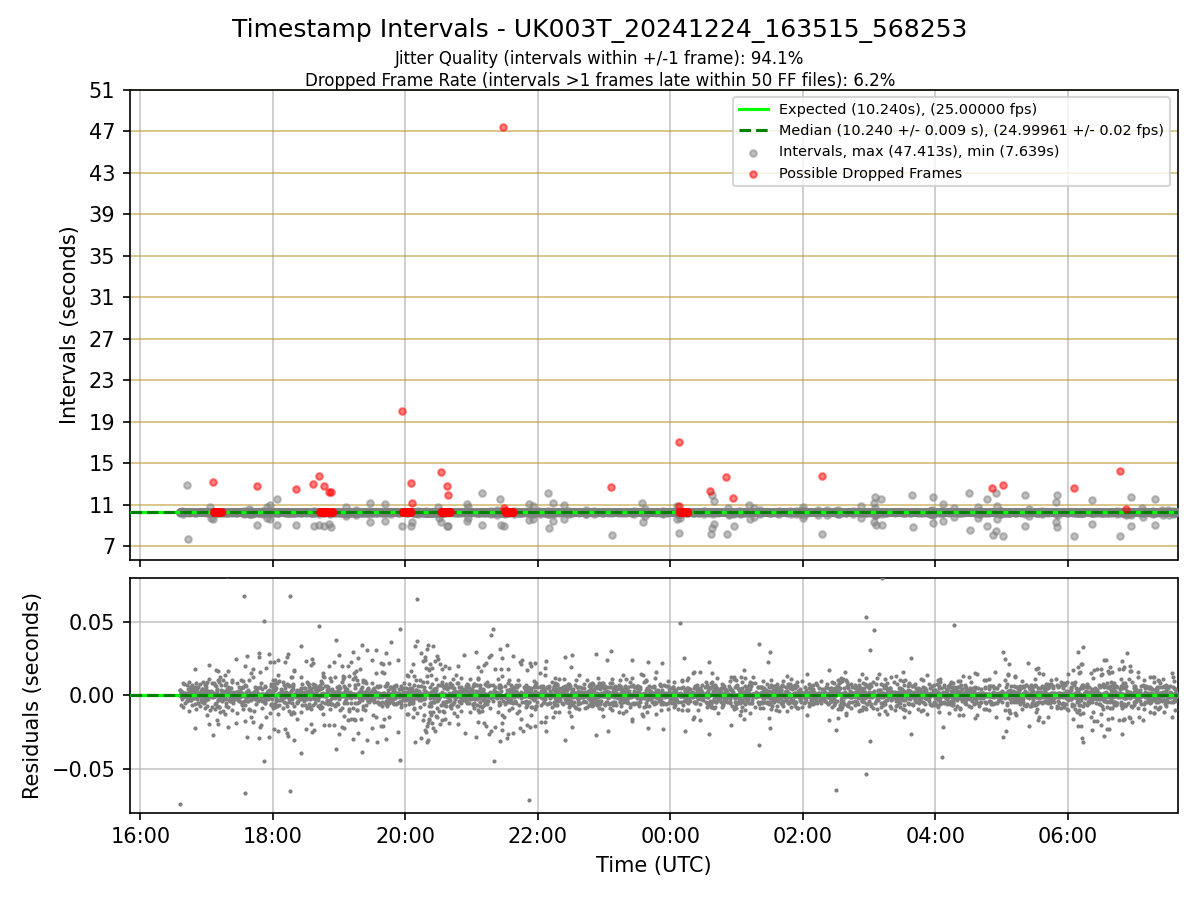Click the '39' tick label on the intervals axis
The height and width of the screenshot is (900, 1200).
(102, 215)
